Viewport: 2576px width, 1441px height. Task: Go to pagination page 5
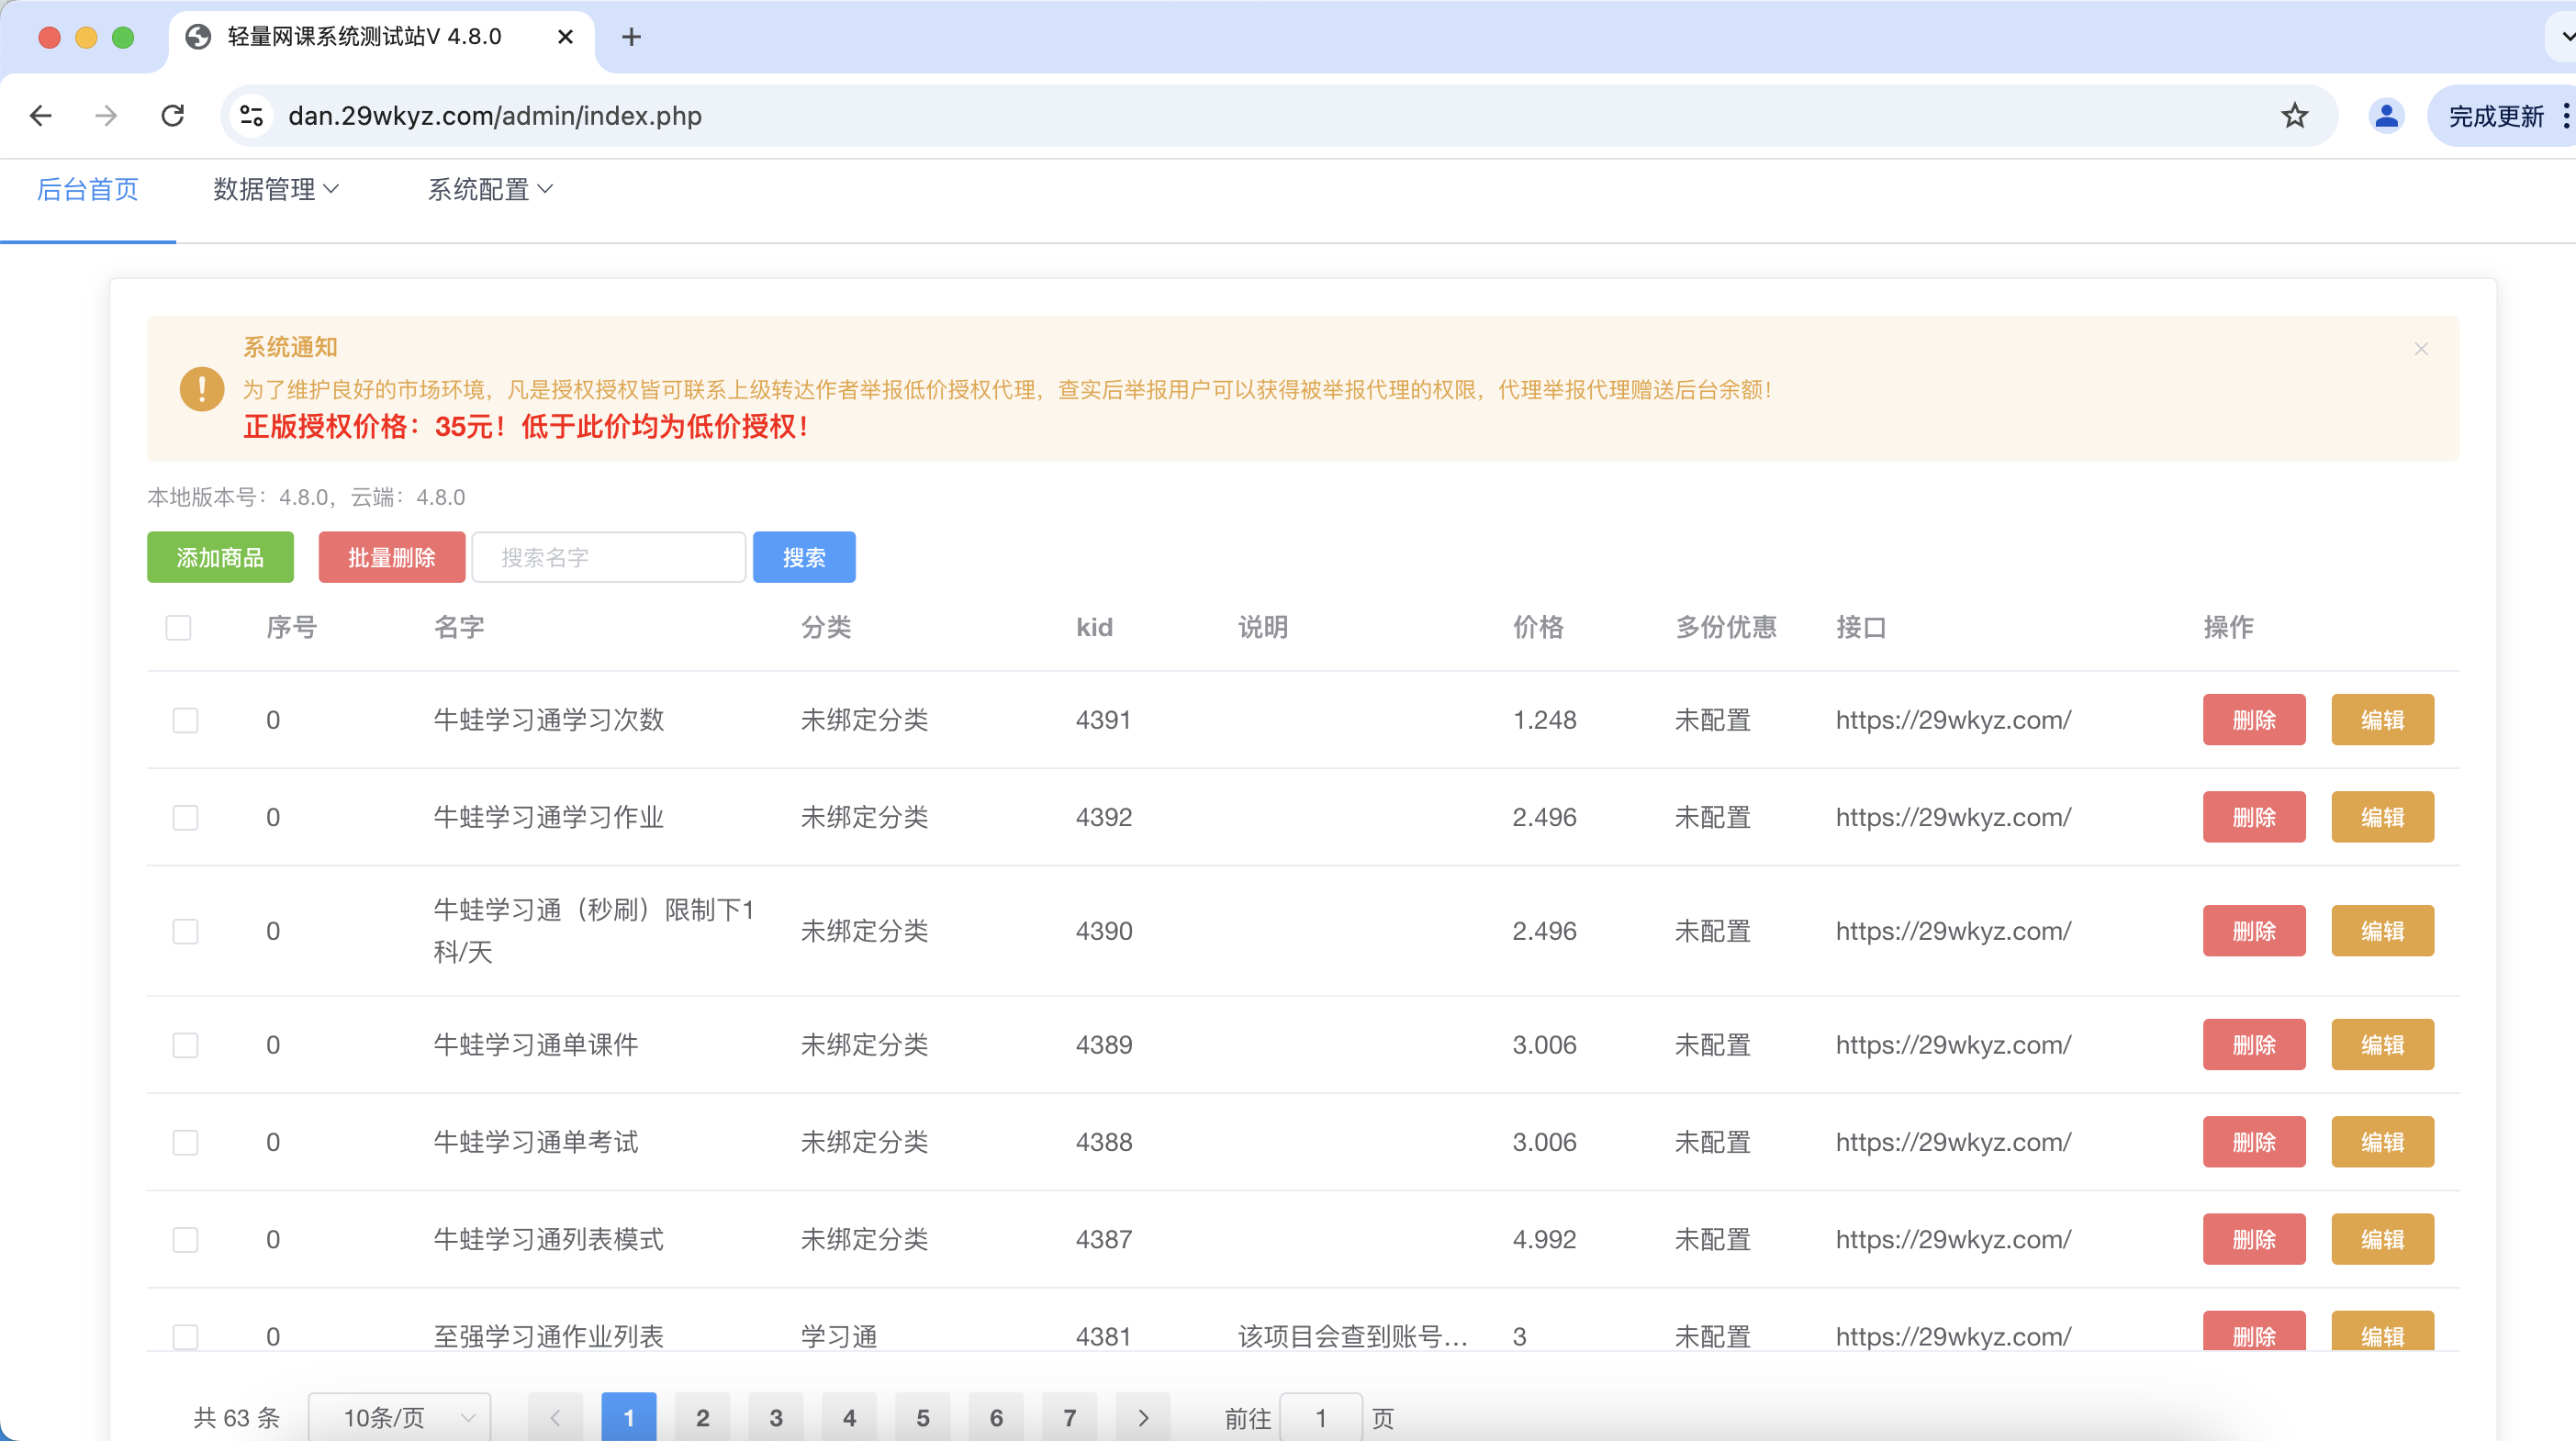pyautogui.click(x=923, y=1417)
